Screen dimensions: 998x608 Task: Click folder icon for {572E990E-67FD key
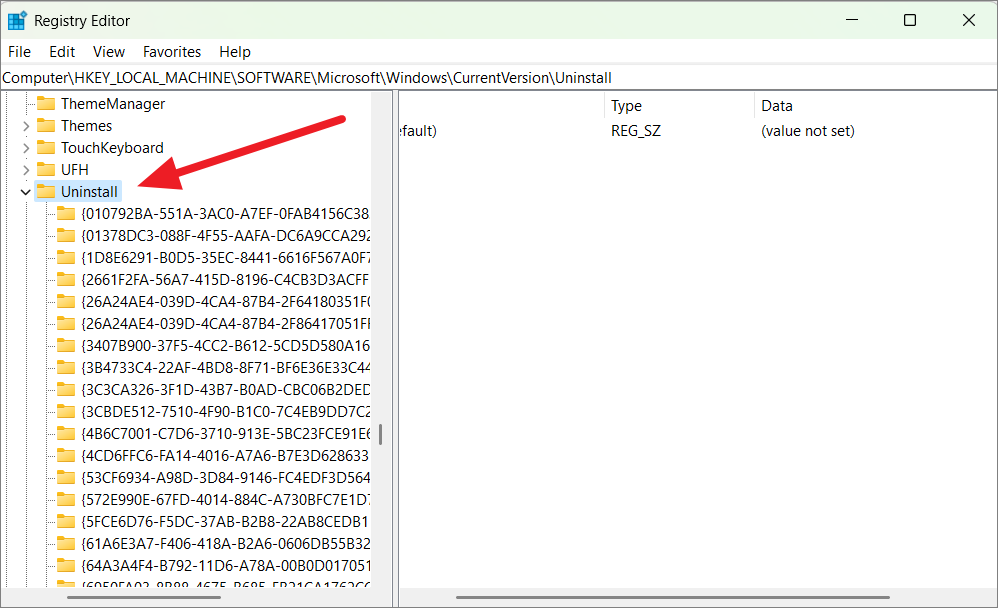pyautogui.click(x=66, y=499)
